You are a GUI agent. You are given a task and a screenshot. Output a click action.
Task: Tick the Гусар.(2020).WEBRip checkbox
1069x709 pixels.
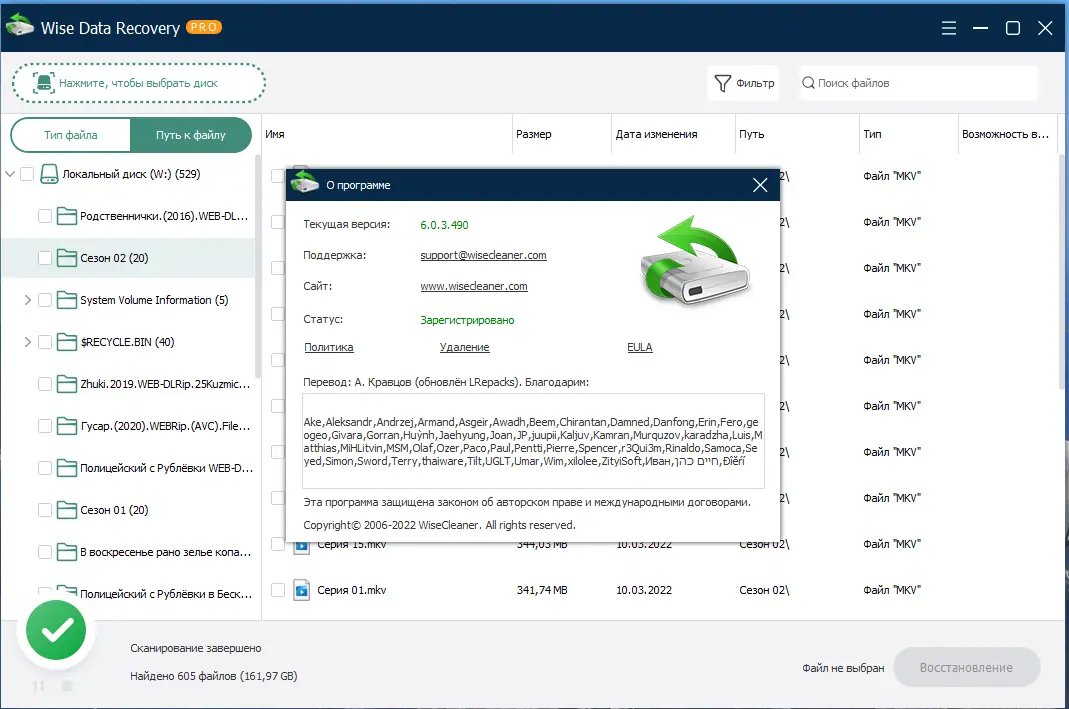pos(45,426)
